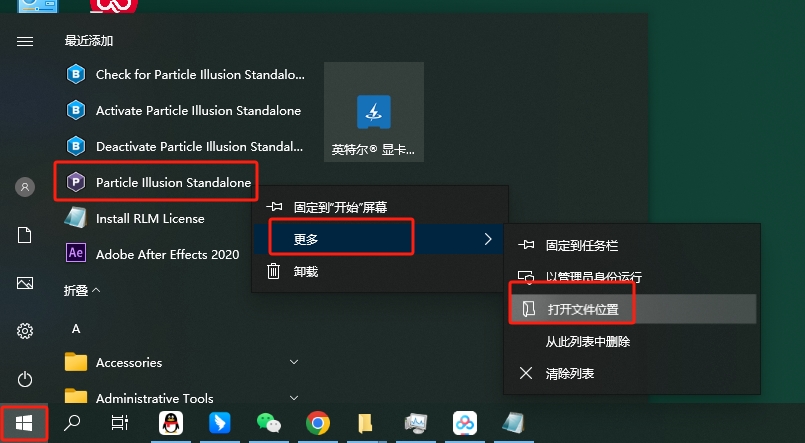Click the Windows Start button
This screenshot has width=805, height=443.
pyautogui.click(x=24, y=423)
